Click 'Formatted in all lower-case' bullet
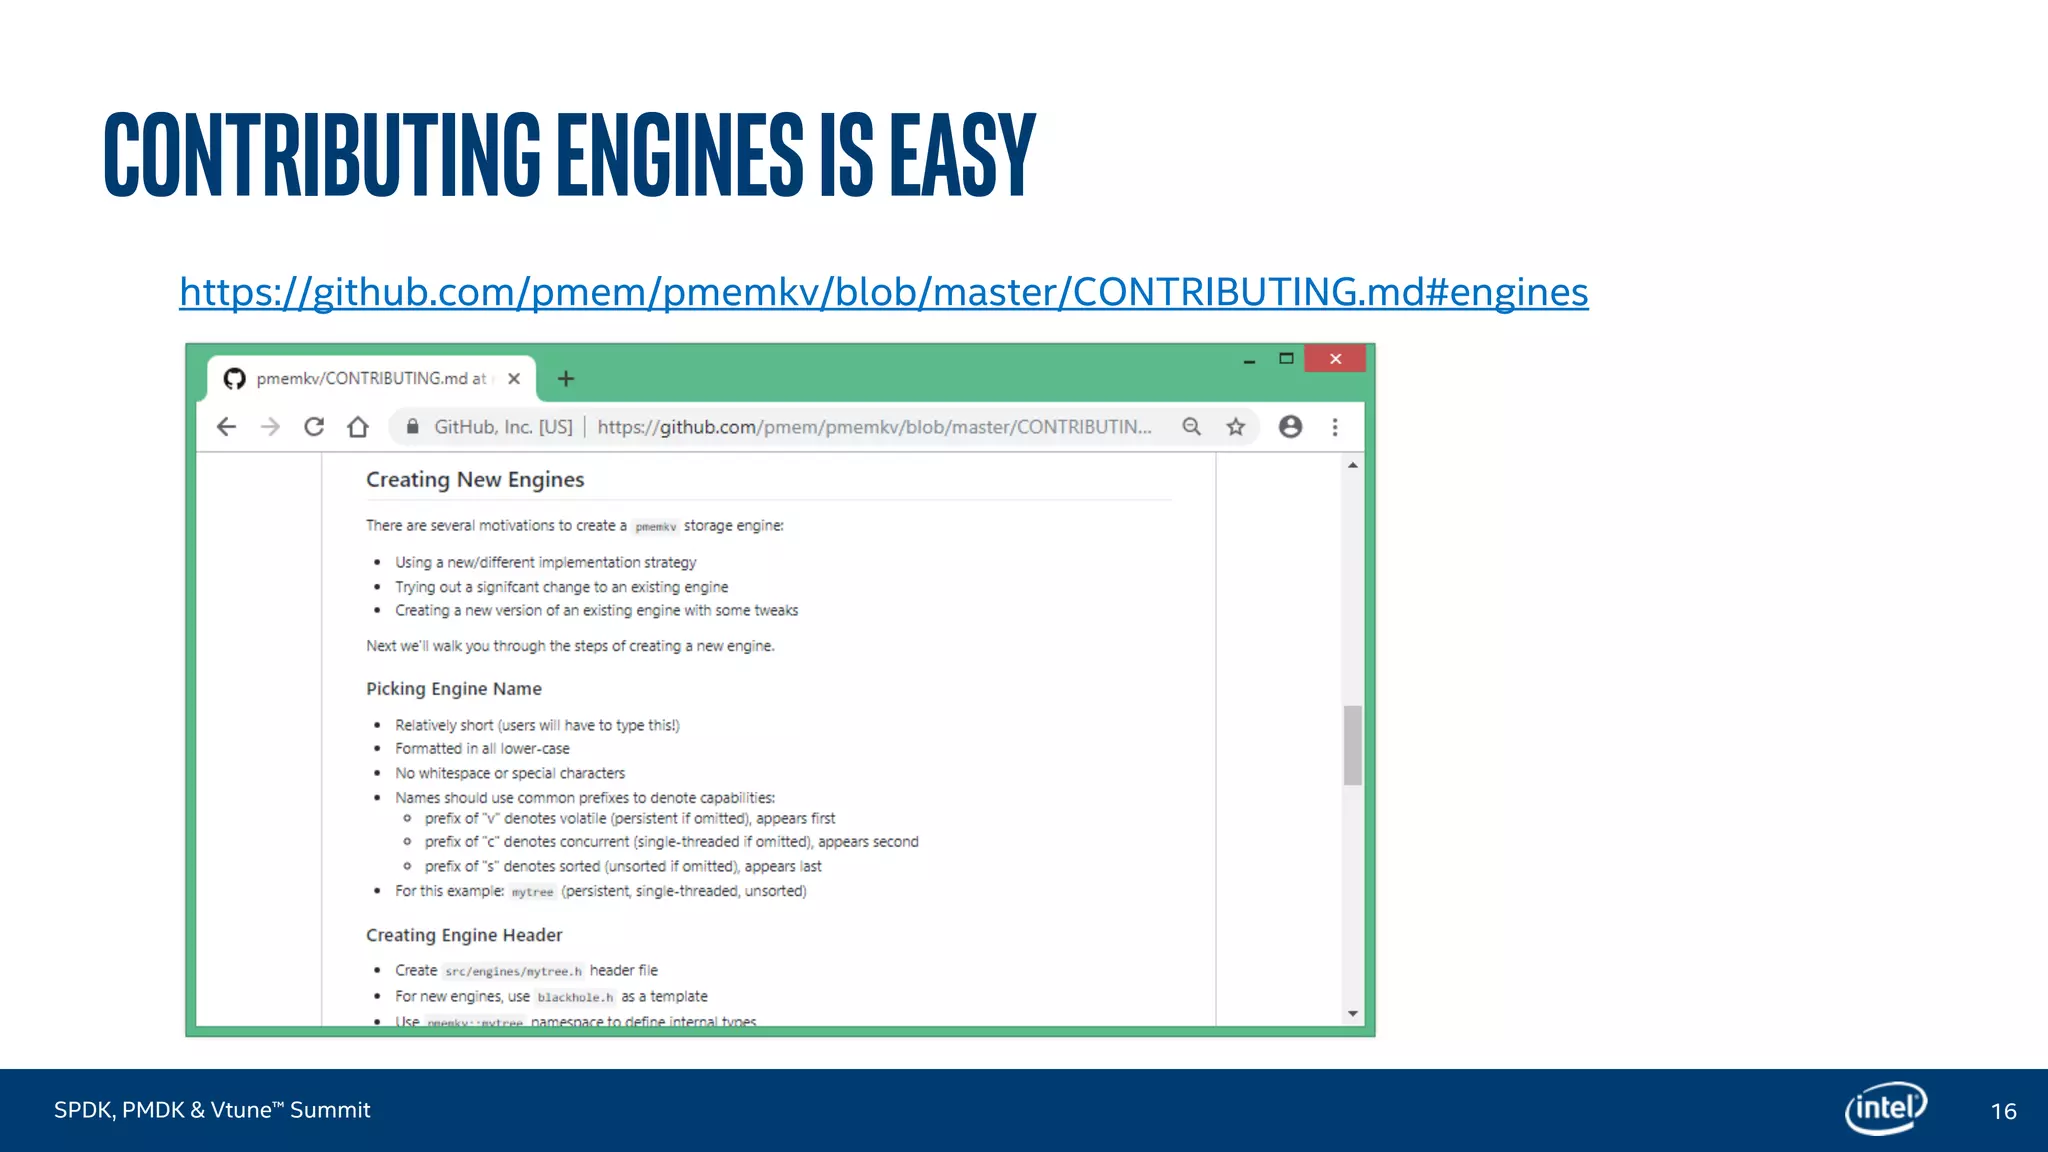 [482, 748]
